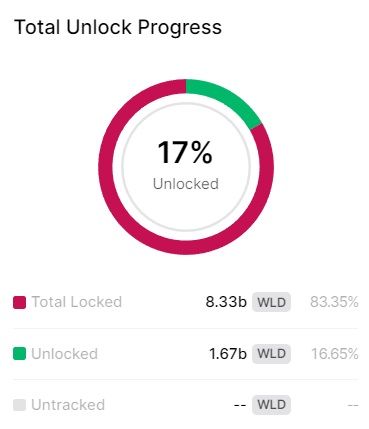Screen dimensions: 369x429
Task: Click the red Total Locked color swatch
Action: [x=19, y=302]
